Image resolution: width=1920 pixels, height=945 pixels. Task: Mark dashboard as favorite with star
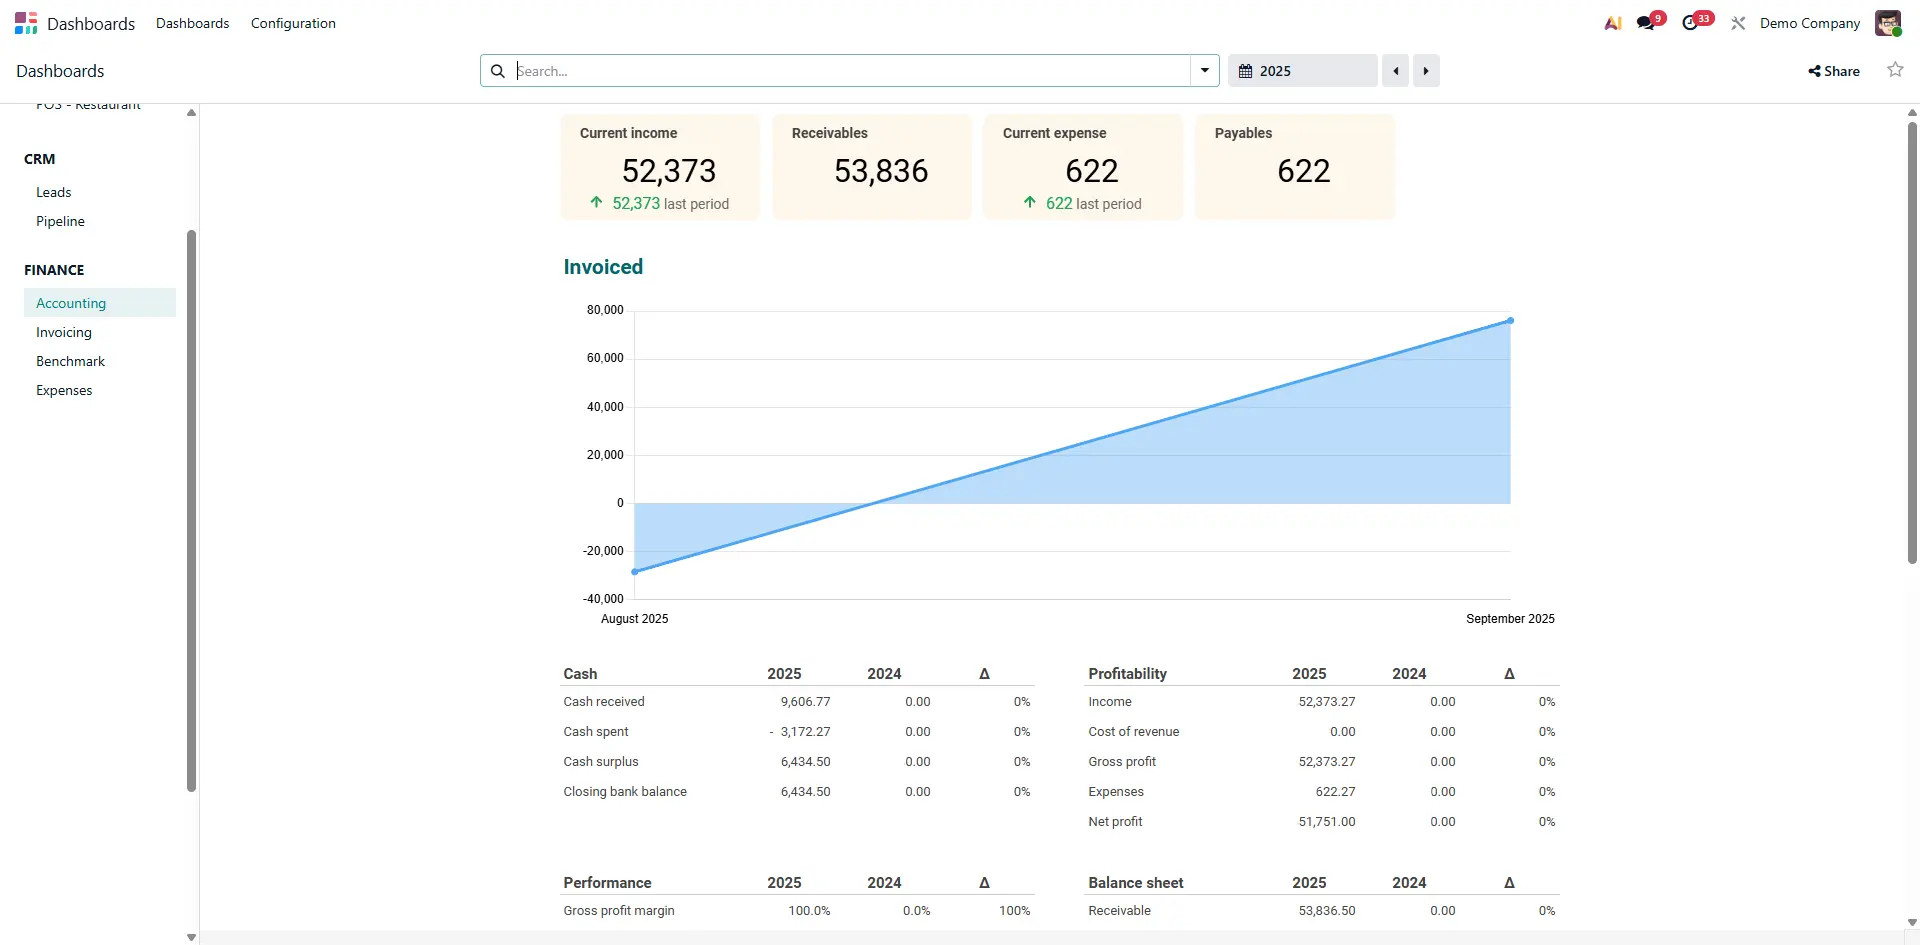point(1894,70)
